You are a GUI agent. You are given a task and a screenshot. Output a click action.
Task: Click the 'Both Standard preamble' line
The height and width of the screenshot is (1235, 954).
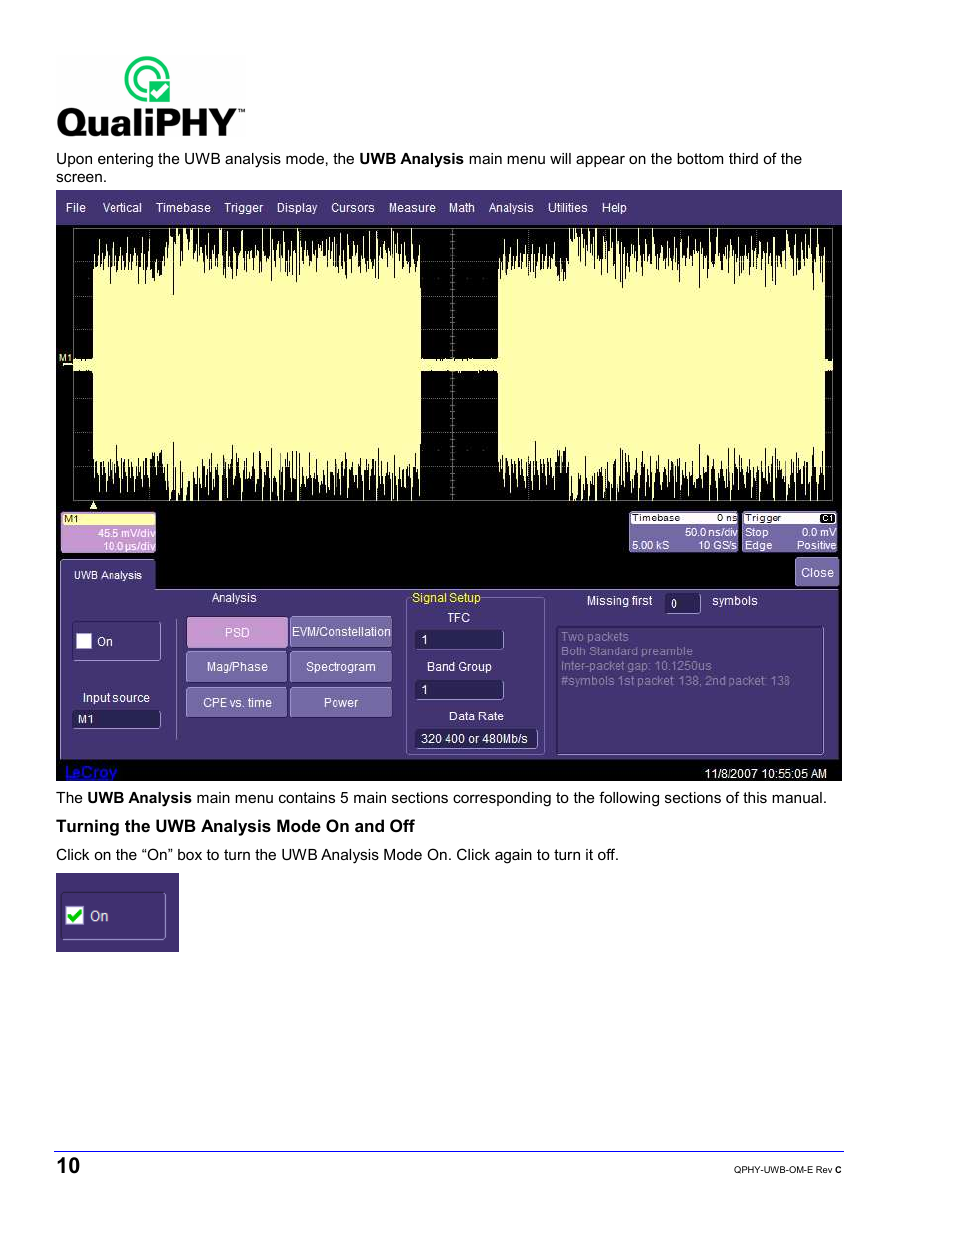click(627, 651)
